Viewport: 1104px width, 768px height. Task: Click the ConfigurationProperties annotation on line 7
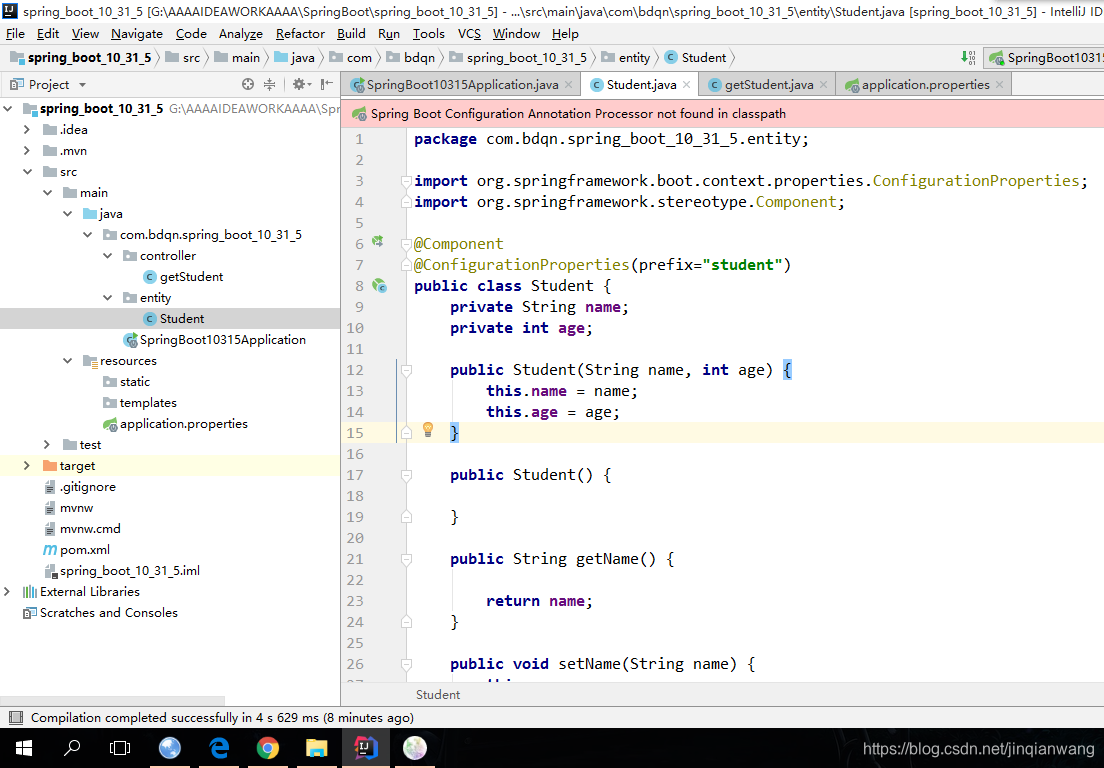[x=521, y=265]
